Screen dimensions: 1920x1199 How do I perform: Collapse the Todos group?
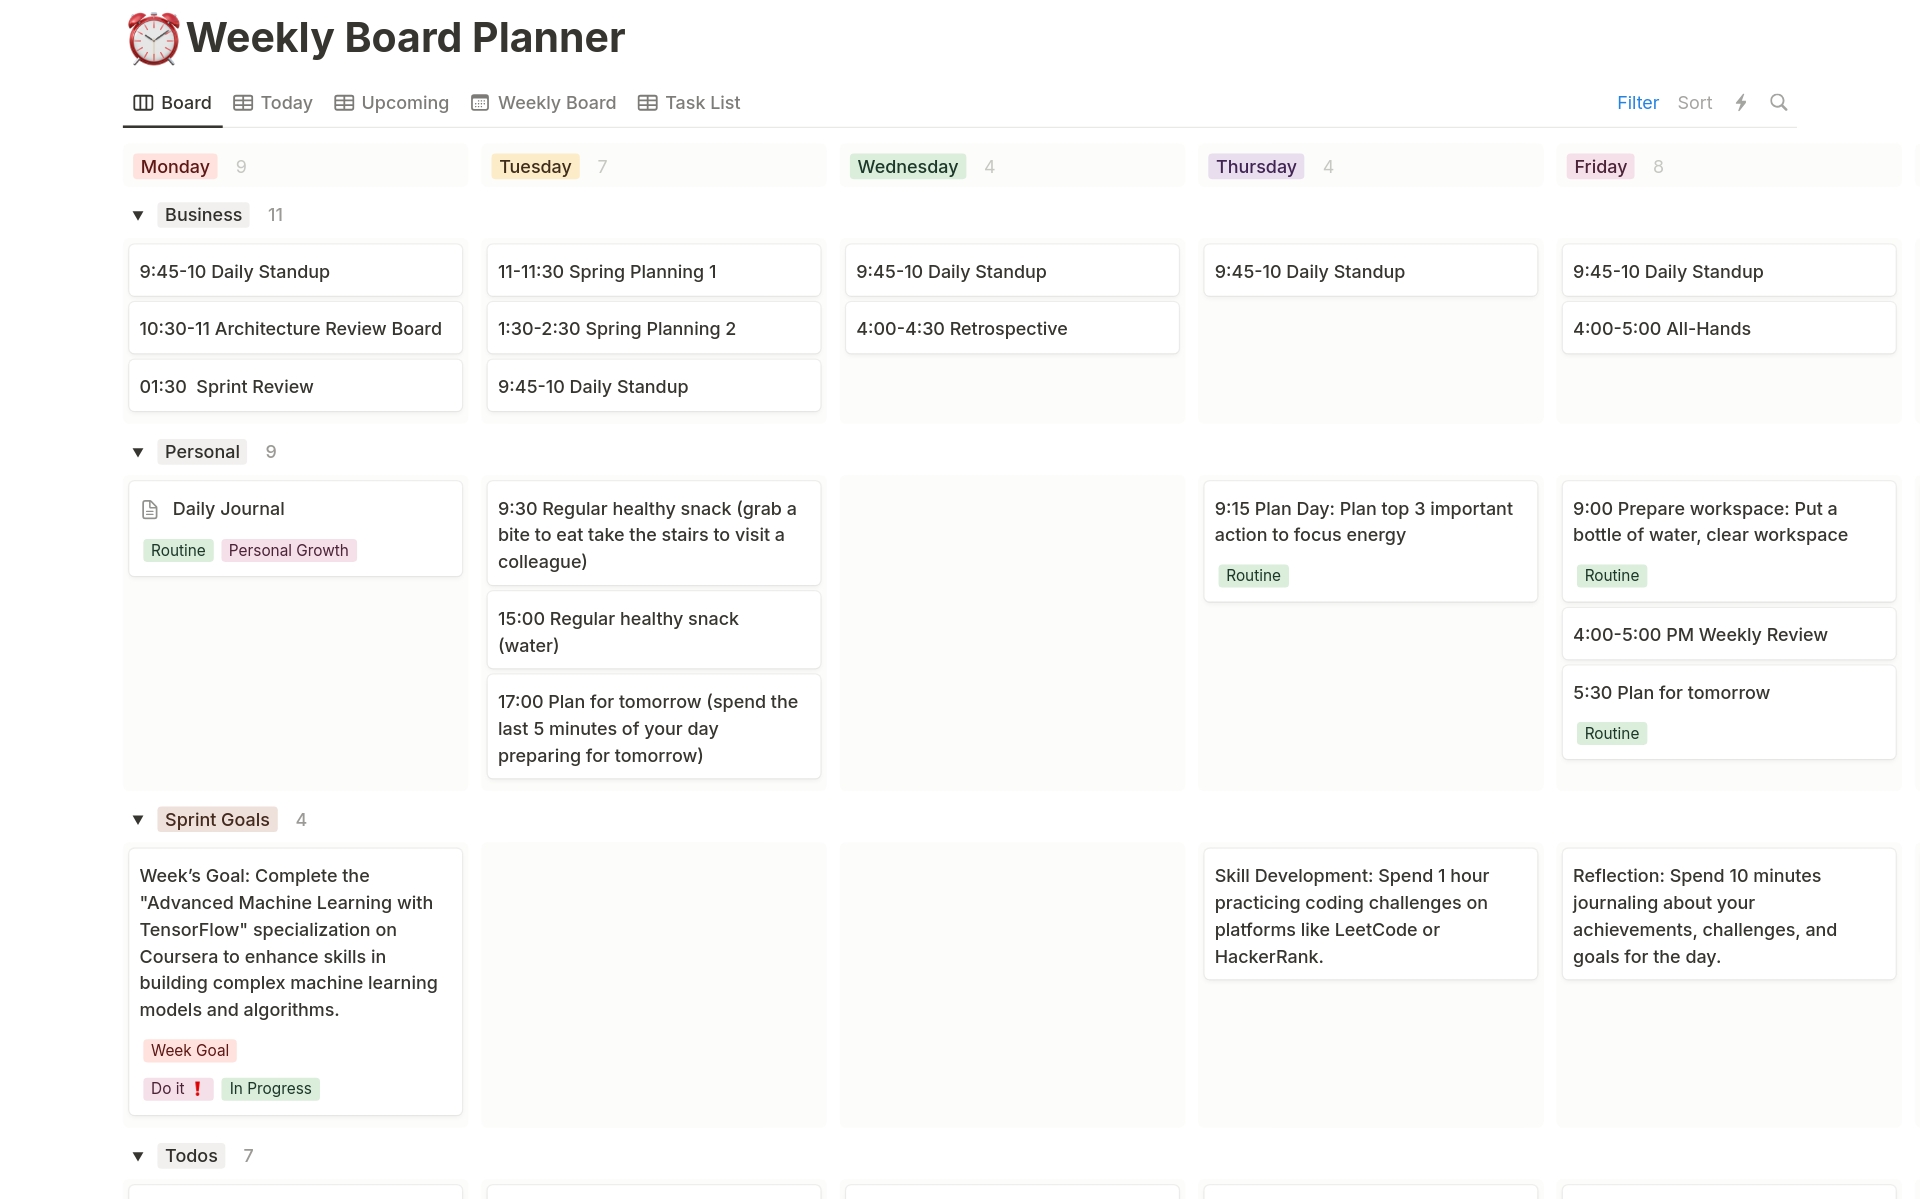[x=138, y=1156]
